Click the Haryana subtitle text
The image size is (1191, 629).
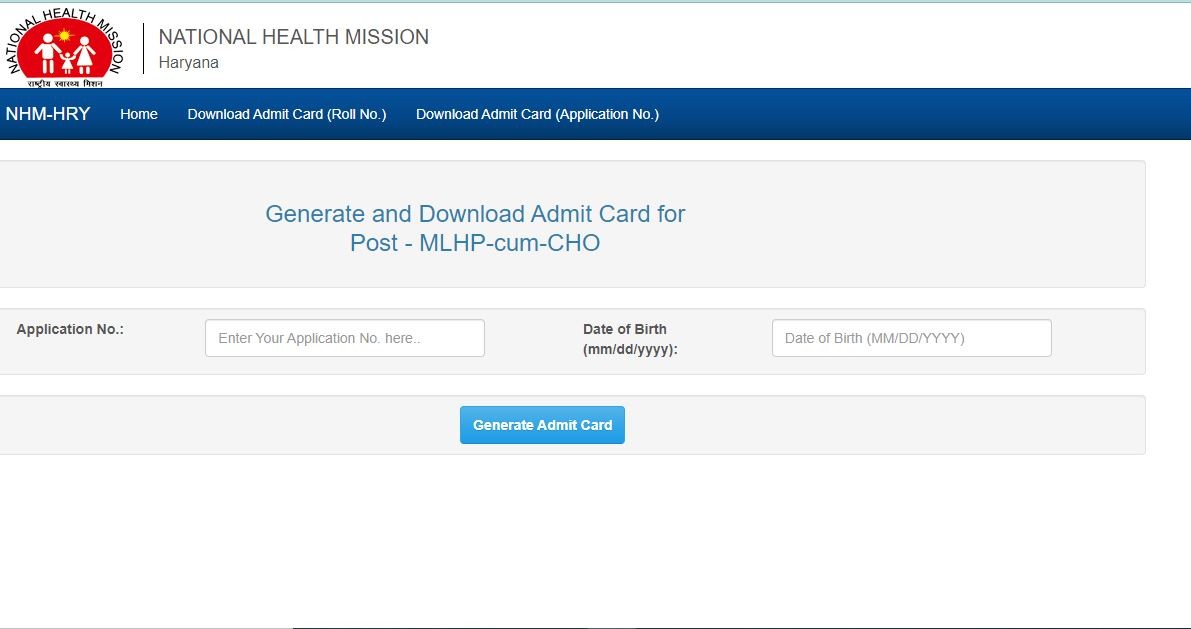tap(189, 62)
